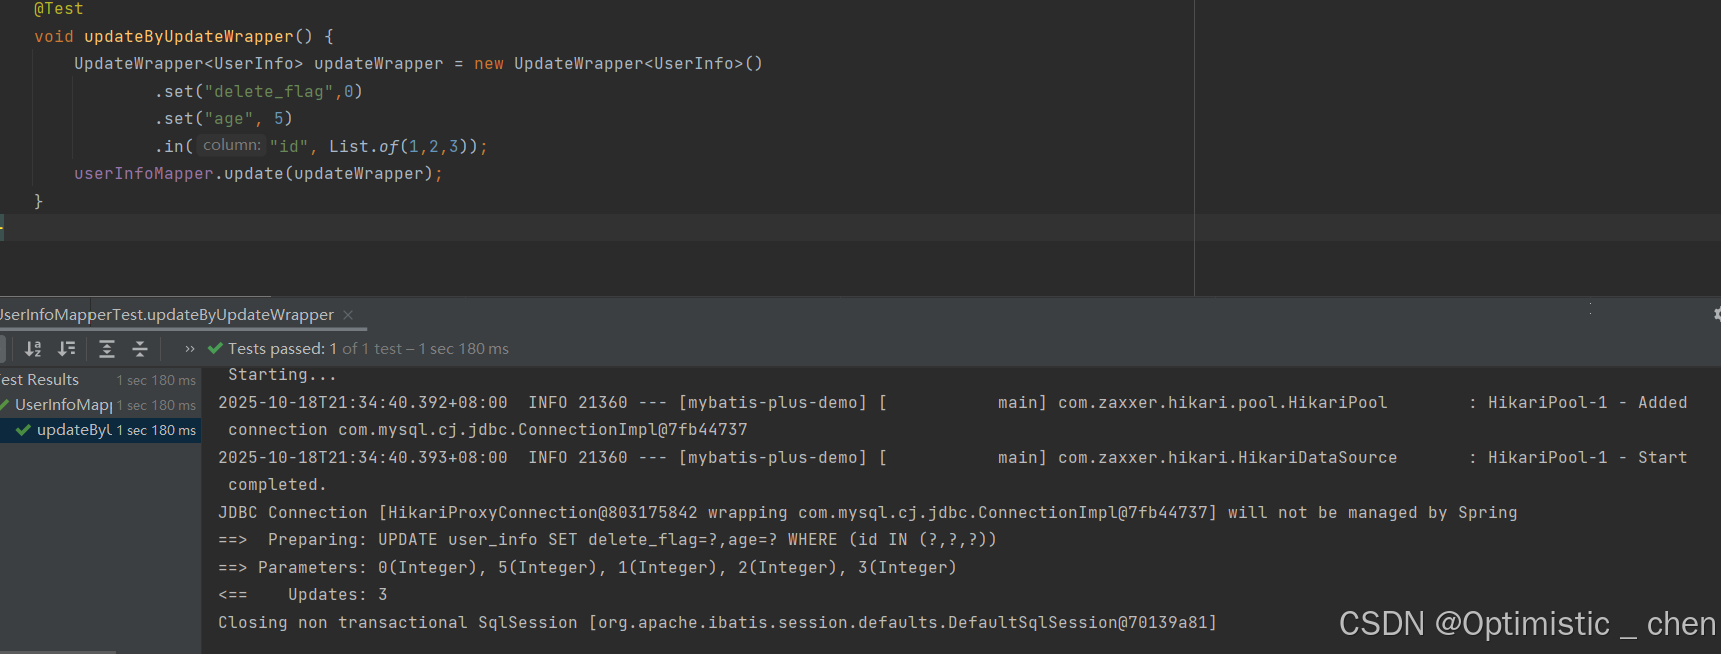Click HikariPool log entry text
This screenshot has height=654, width=1721.
coord(1223,403)
